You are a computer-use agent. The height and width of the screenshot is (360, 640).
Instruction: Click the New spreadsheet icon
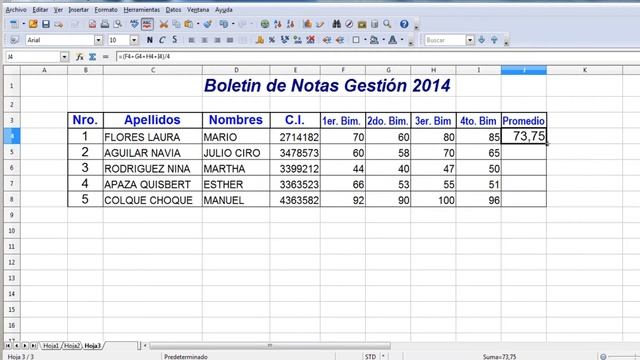point(14,24)
